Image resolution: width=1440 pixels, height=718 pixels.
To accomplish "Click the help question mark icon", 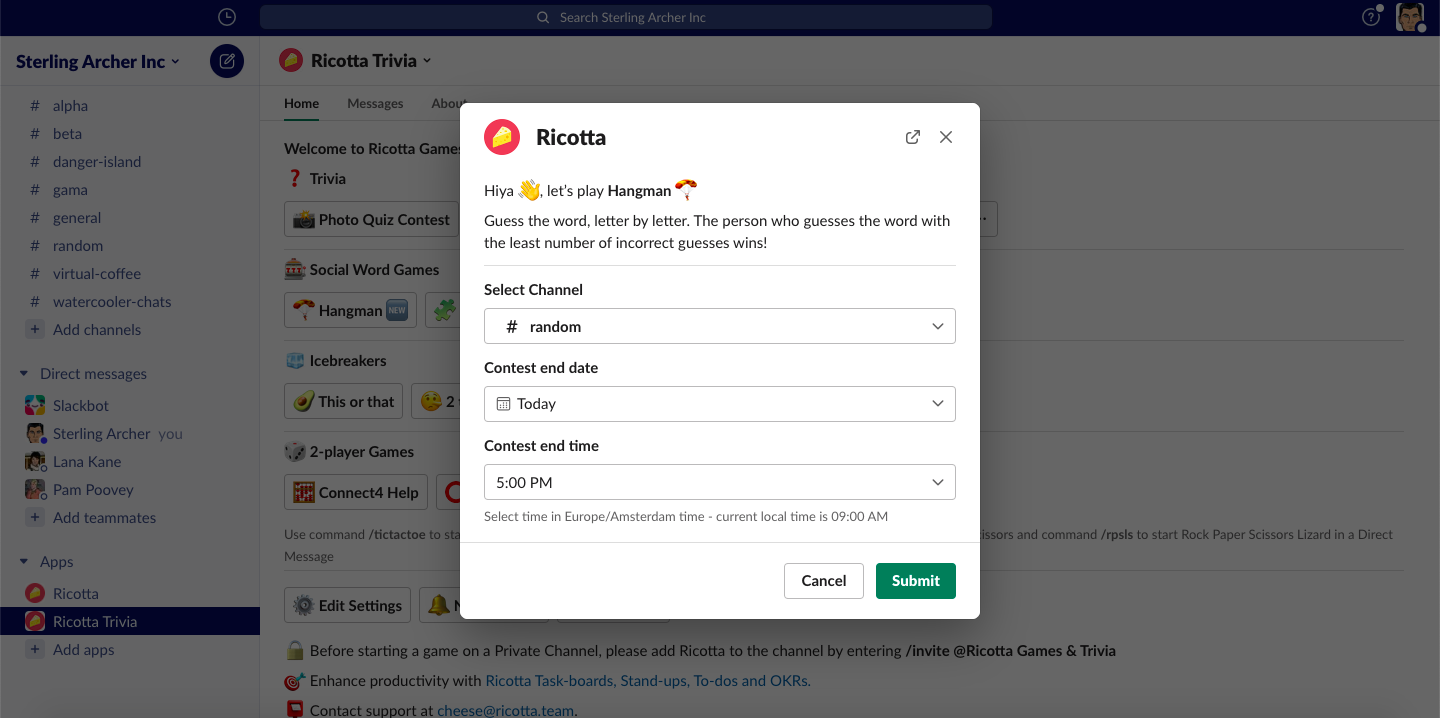I will (x=1371, y=17).
